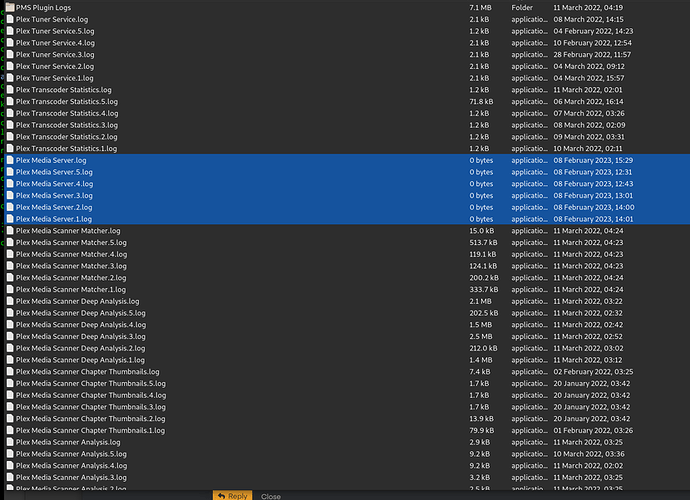The height and width of the screenshot is (500, 690).
Task: Click date 08 February 2023, 14:01
Action: pos(593,219)
